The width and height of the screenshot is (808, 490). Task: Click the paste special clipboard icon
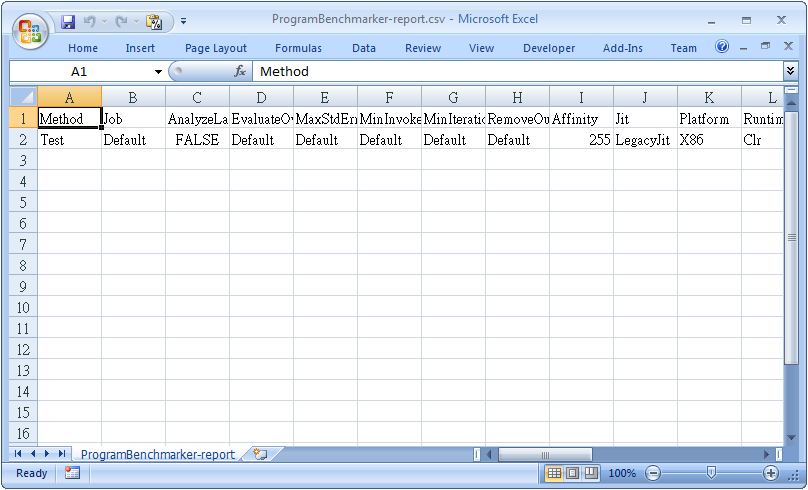coord(154,22)
